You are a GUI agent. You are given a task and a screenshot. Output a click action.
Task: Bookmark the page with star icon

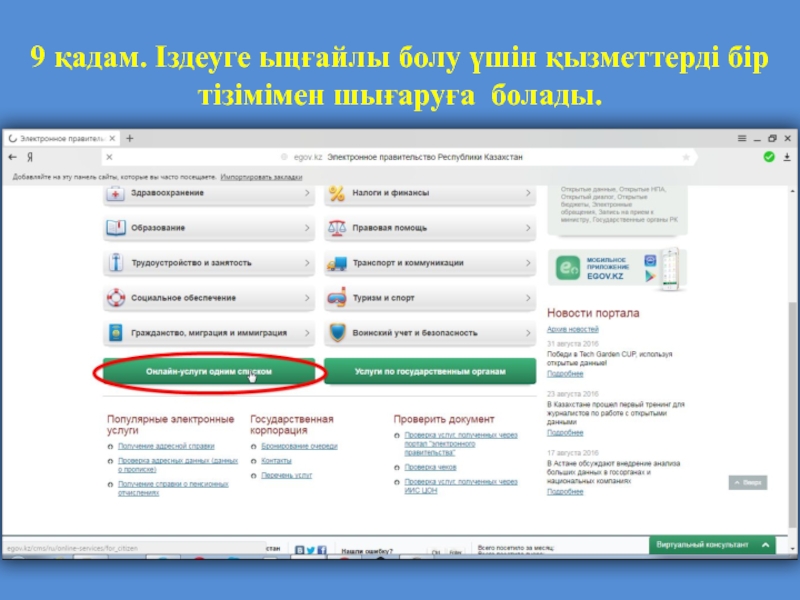[x=686, y=157]
